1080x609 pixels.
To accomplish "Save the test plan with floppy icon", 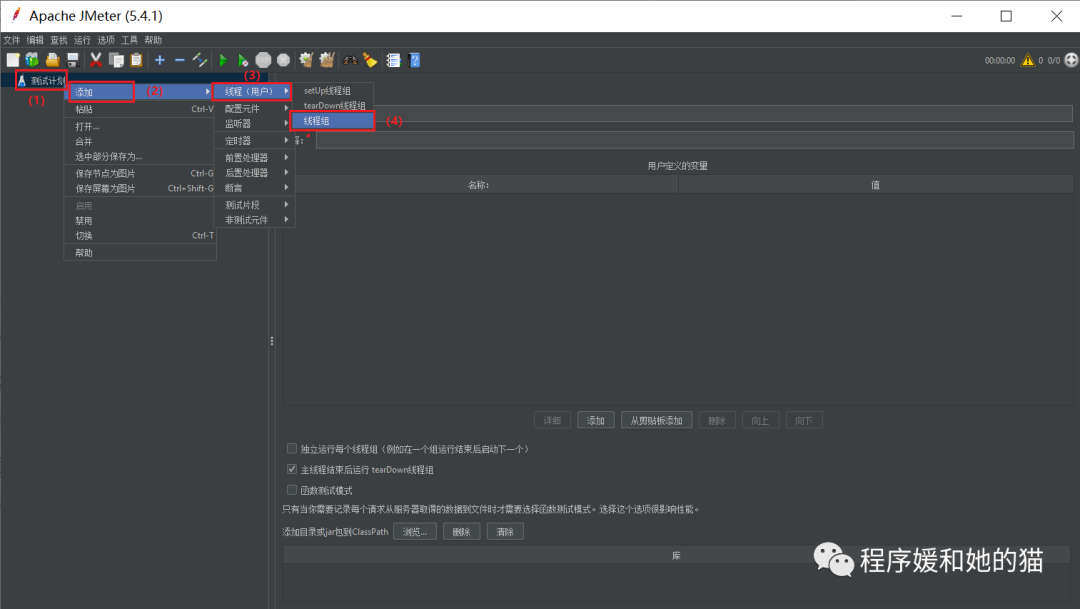I will pyautogui.click(x=72, y=60).
